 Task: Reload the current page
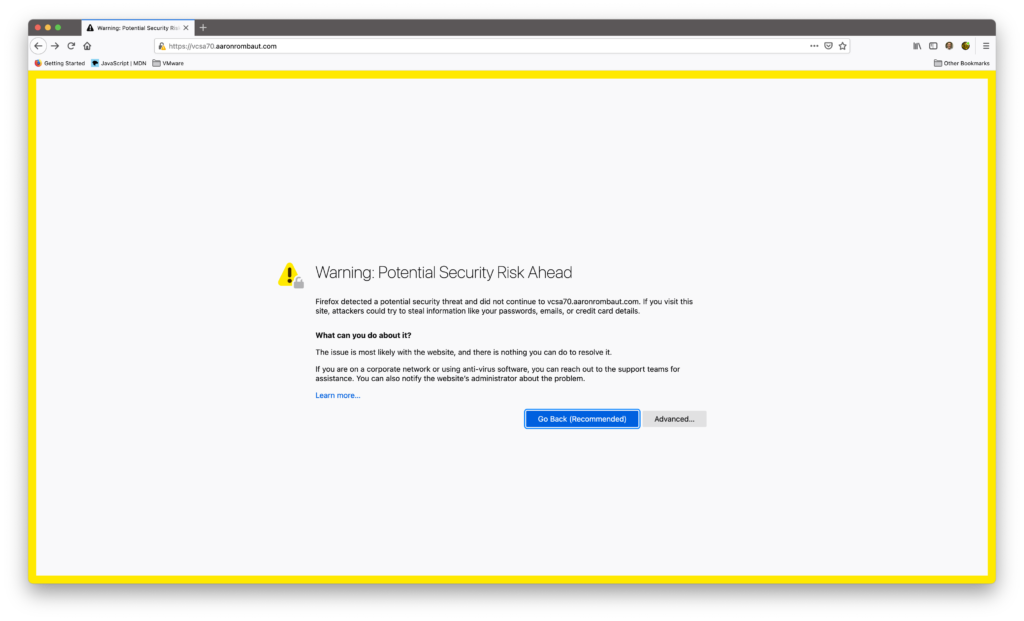point(71,46)
